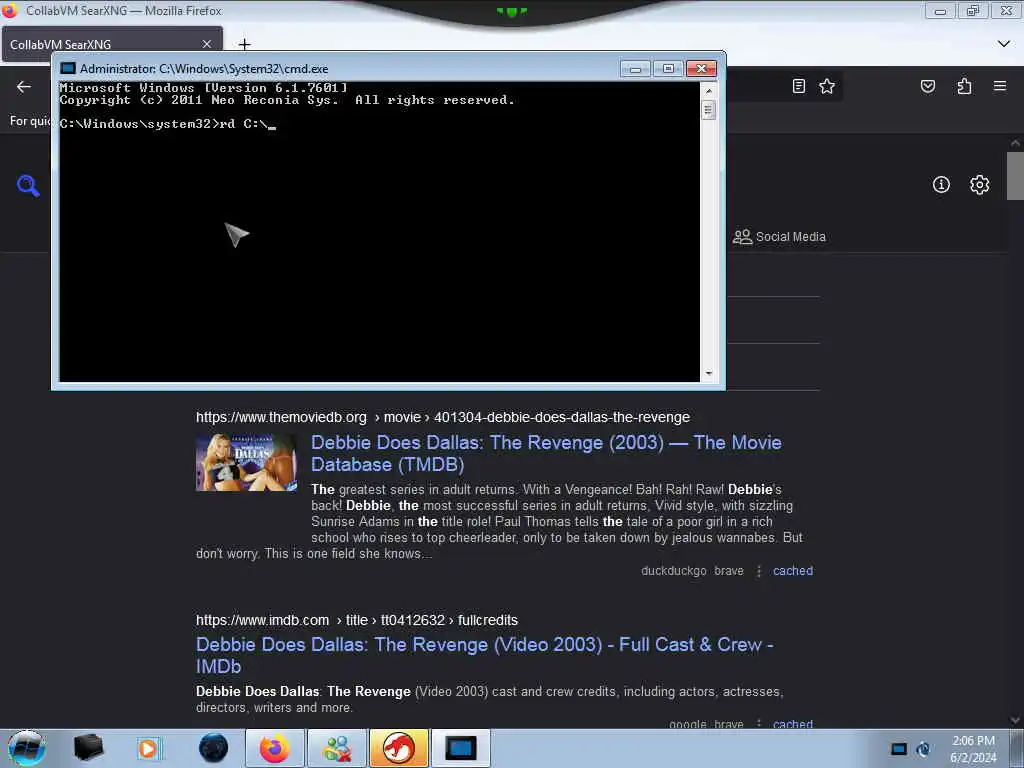Close the cmd.exe window with red X
This screenshot has width=1024, height=768.
pyautogui.click(x=701, y=69)
